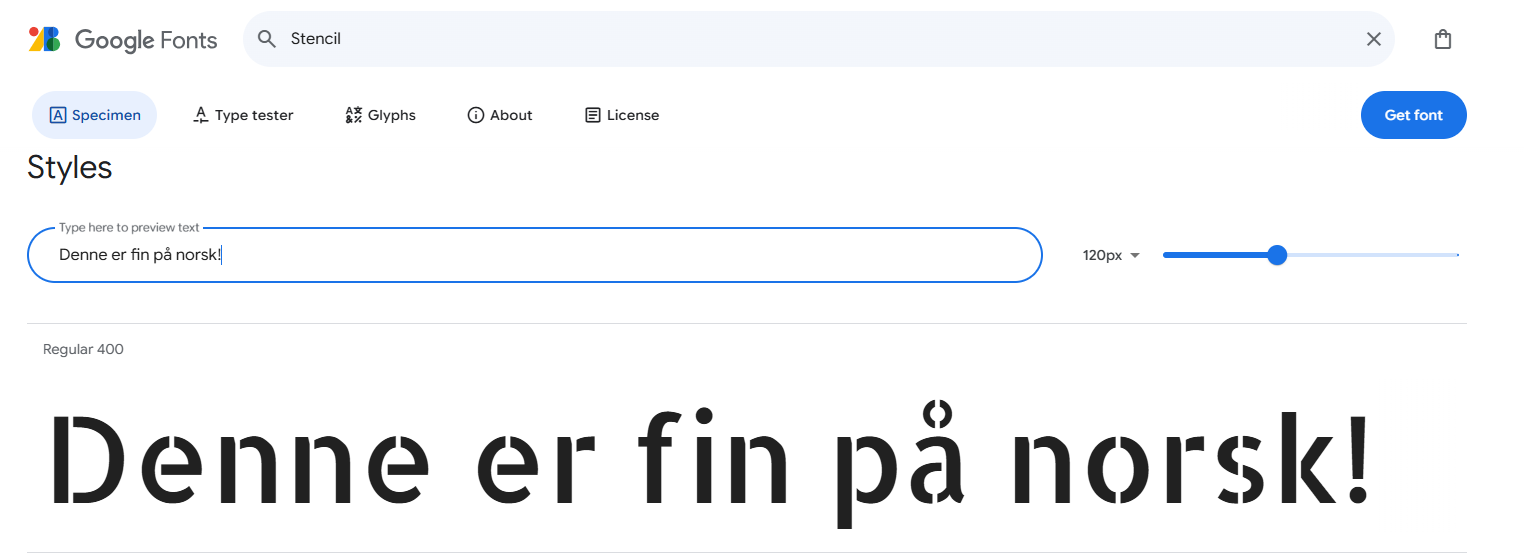
Task: Click the Google Fonts logo icon
Action: 44,39
